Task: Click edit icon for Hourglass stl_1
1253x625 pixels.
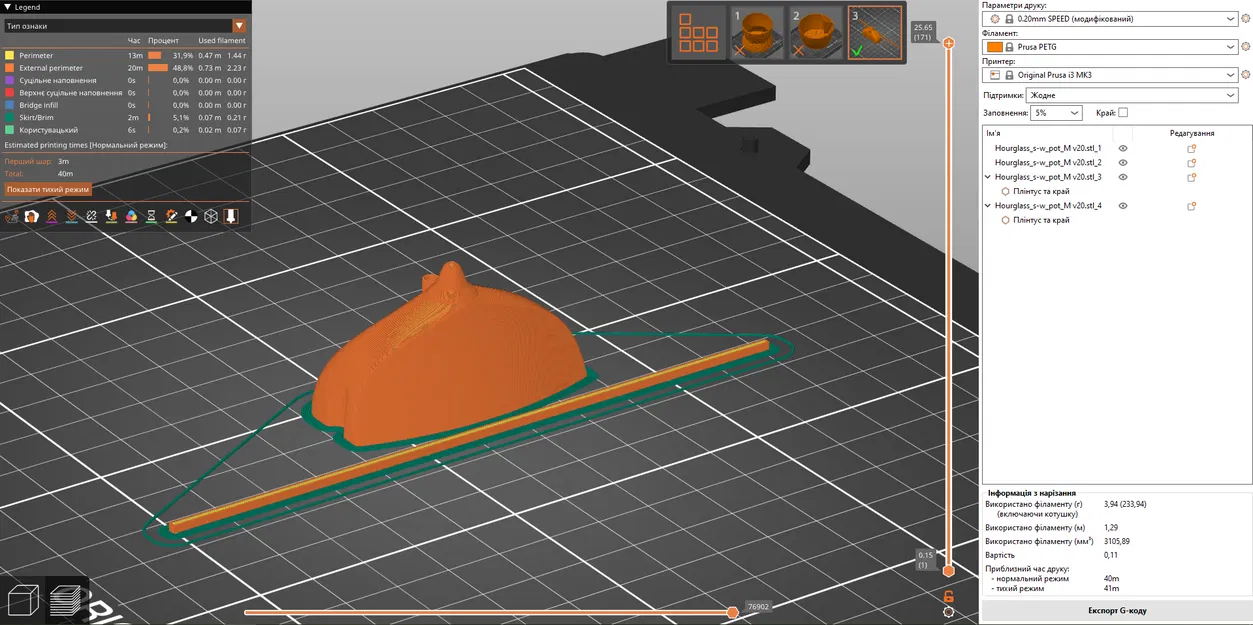Action: [1191, 148]
